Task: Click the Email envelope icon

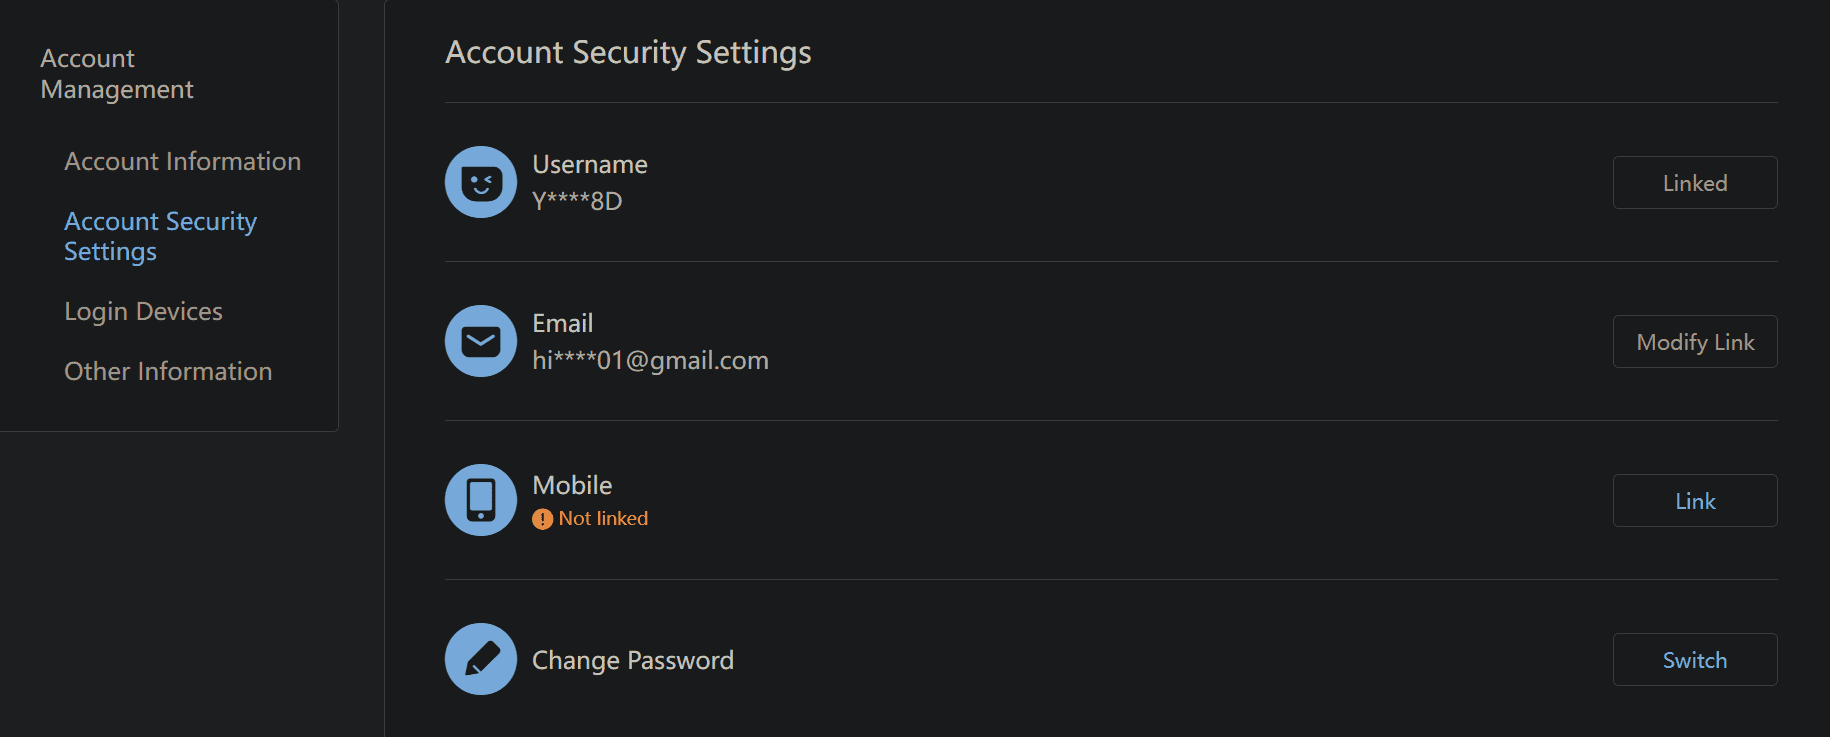Action: click(x=481, y=341)
